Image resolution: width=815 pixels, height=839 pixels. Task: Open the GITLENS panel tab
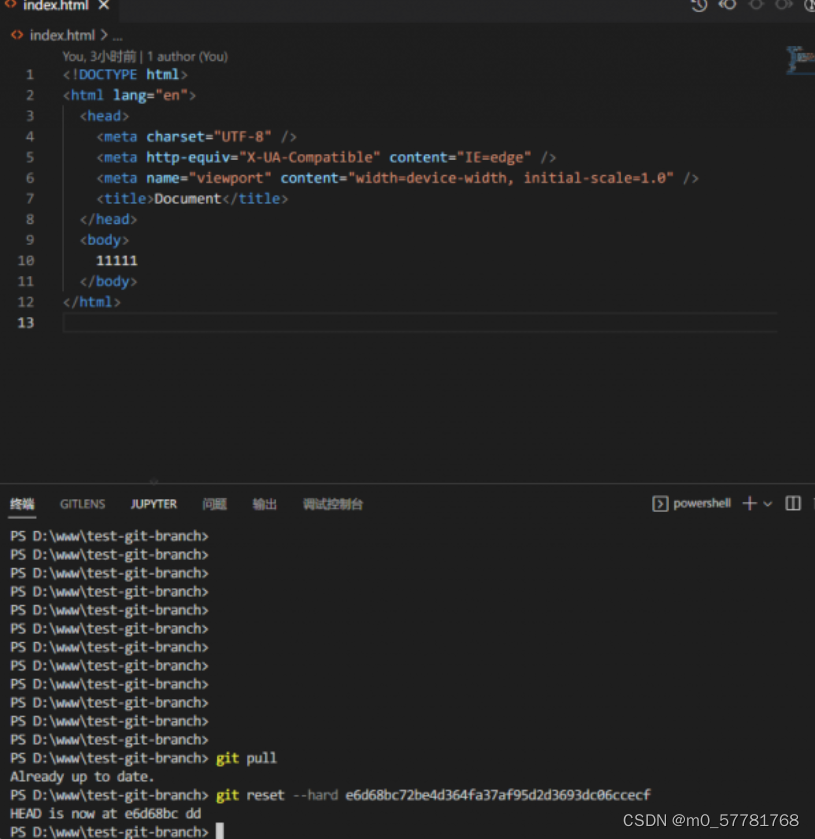point(82,503)
